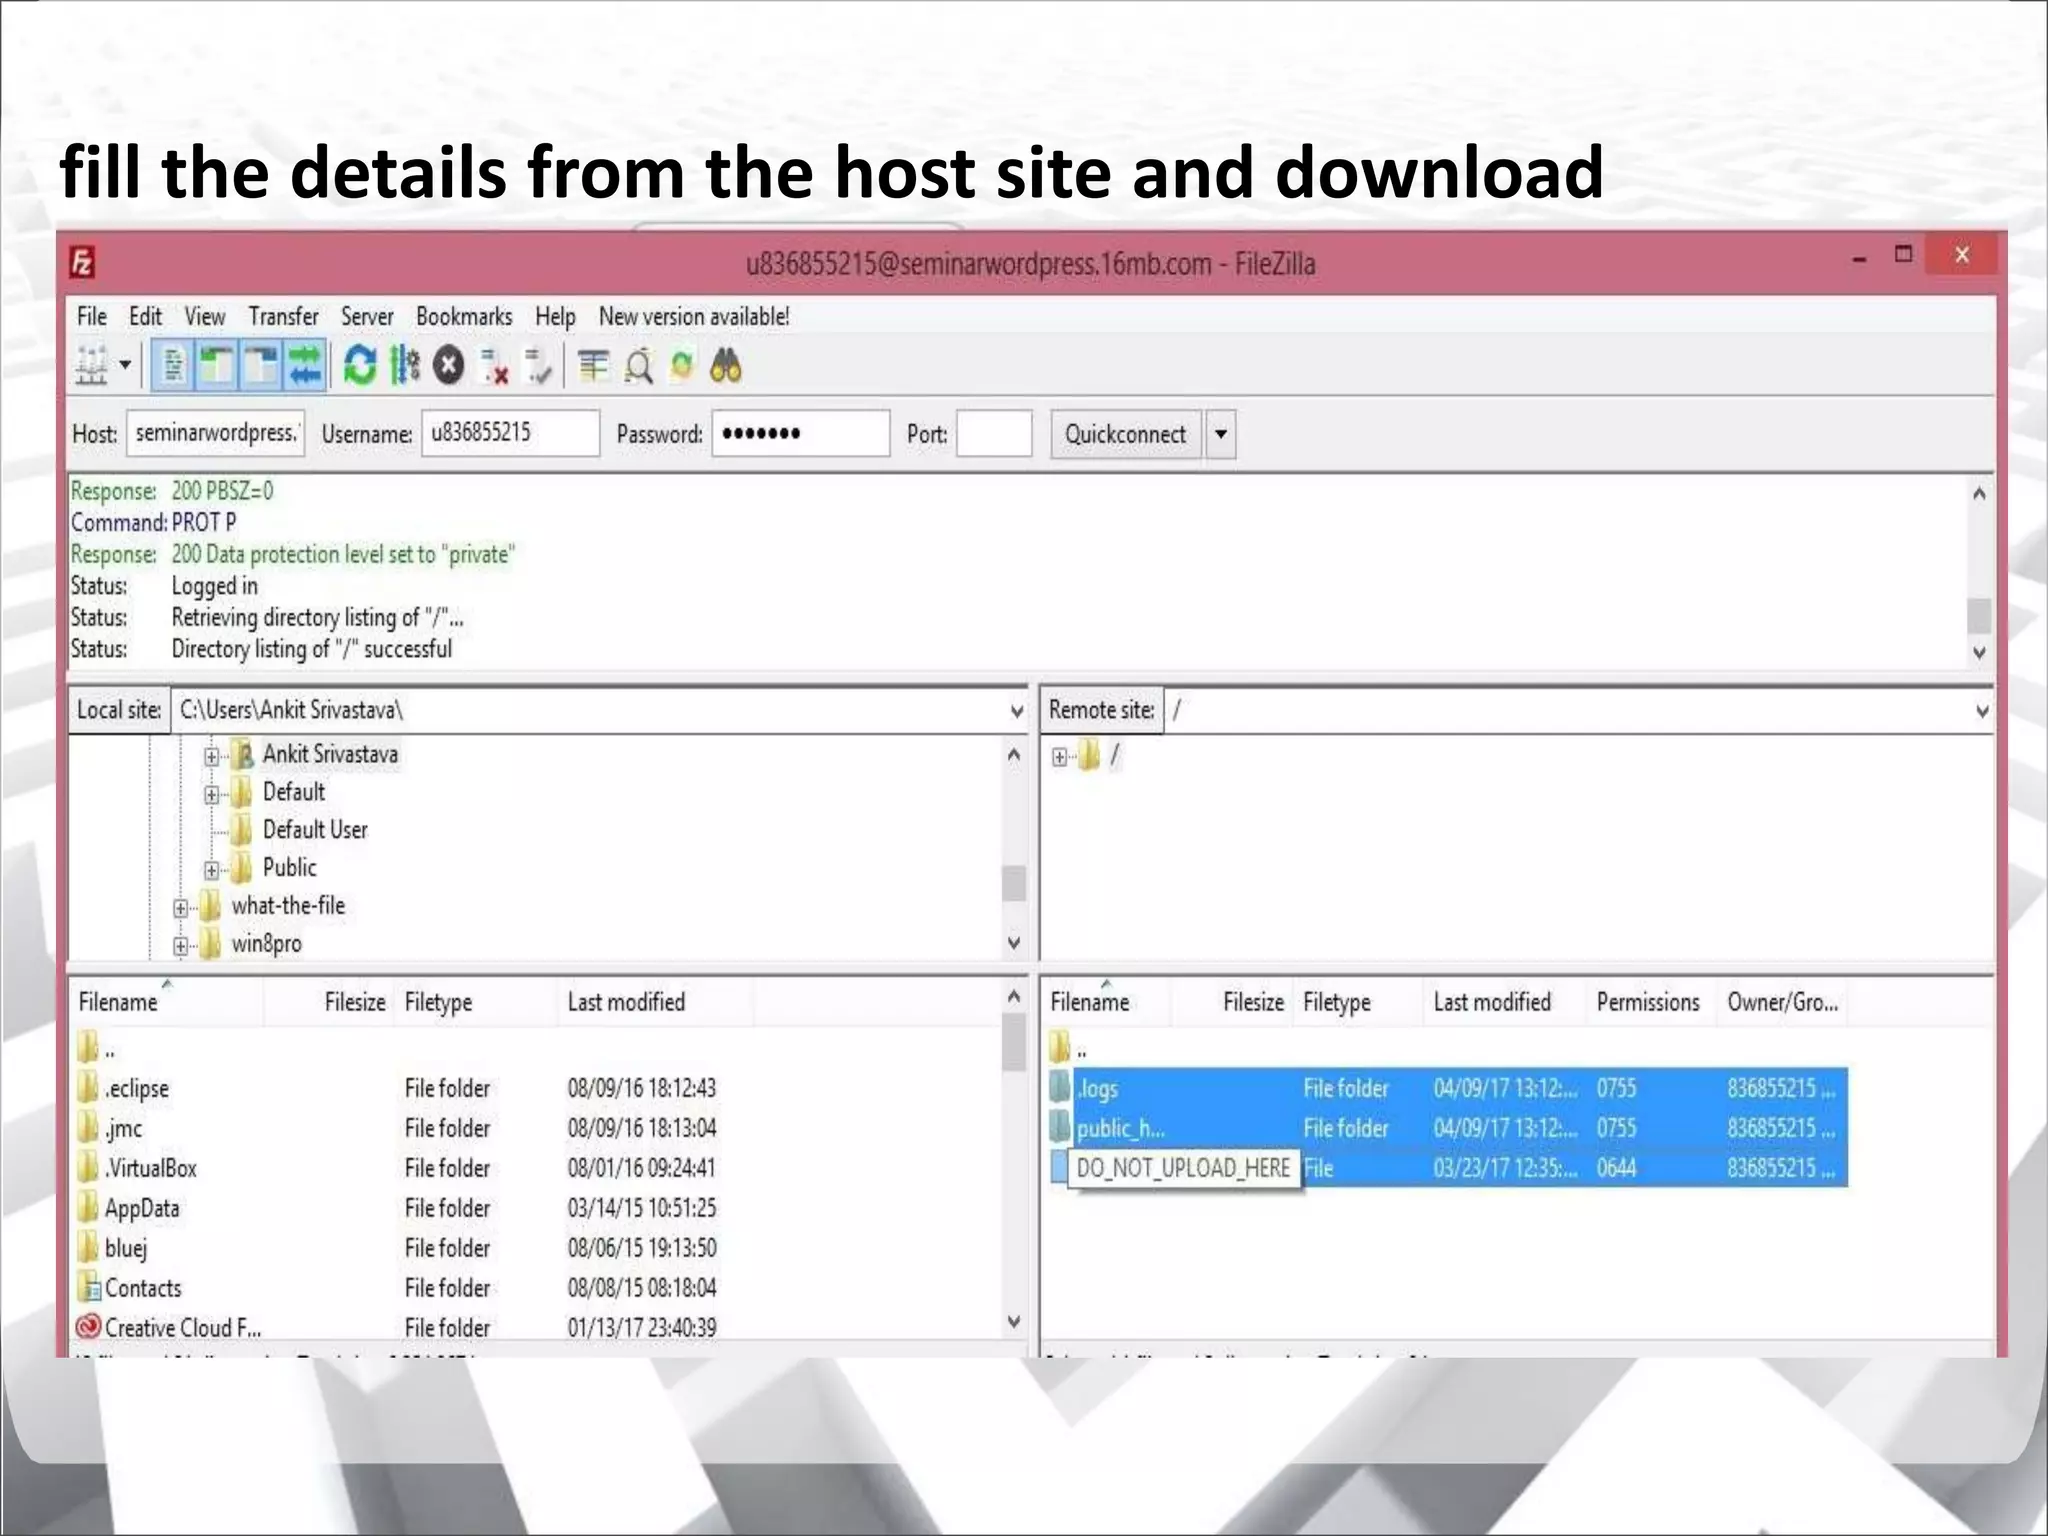Toggle synchronized browsing

coord(682,366)
